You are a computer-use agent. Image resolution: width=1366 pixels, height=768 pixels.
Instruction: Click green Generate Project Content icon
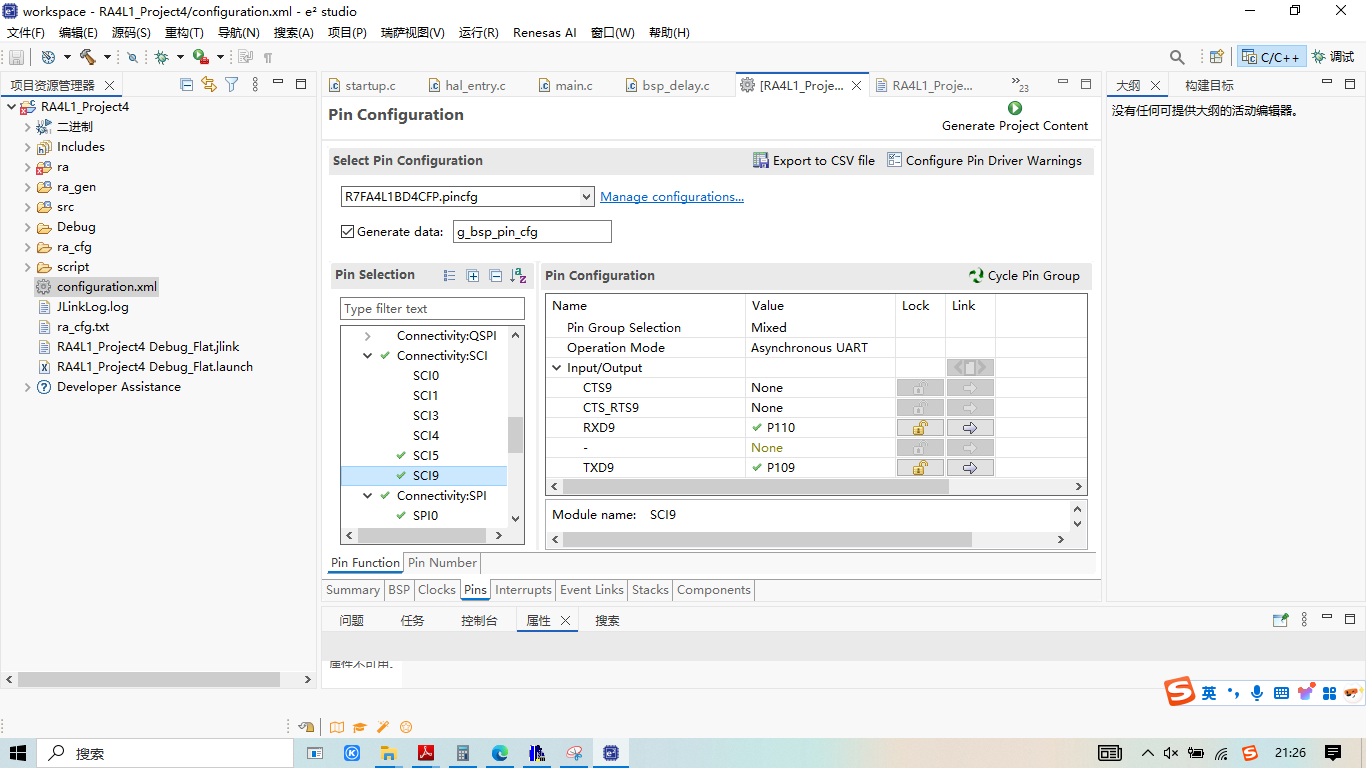[1015, 108]
